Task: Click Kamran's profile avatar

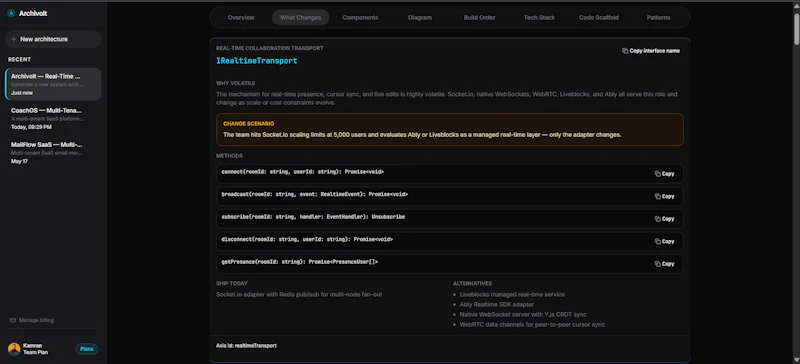Action: [x=14, y=349]
